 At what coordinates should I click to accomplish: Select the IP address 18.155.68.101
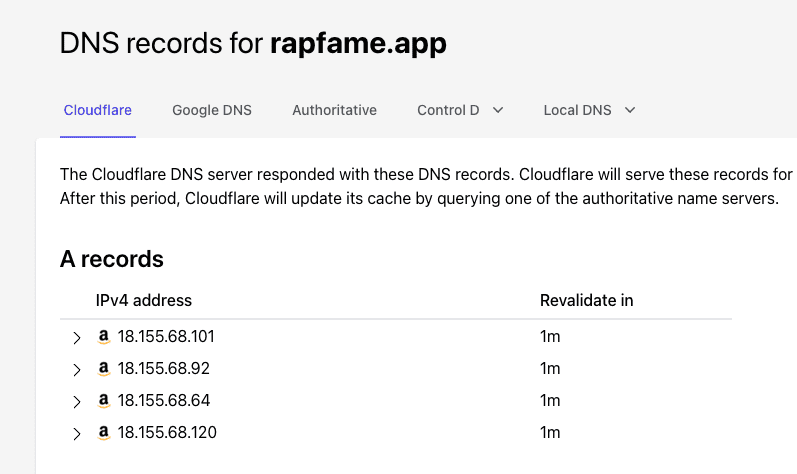click(x=166, y=337)
